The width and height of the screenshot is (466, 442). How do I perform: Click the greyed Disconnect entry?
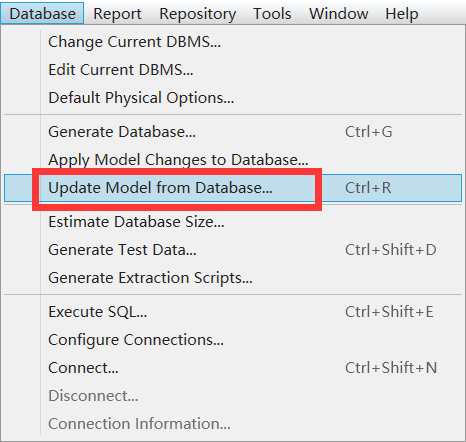(x=233, y=396)
